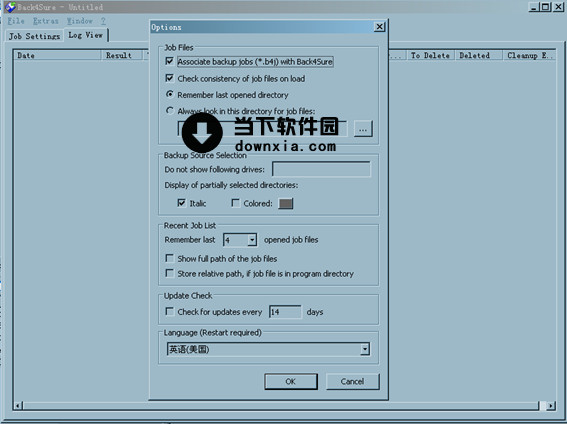Click the Cancel button
The image size is (567, 424).
coord(352,381)
